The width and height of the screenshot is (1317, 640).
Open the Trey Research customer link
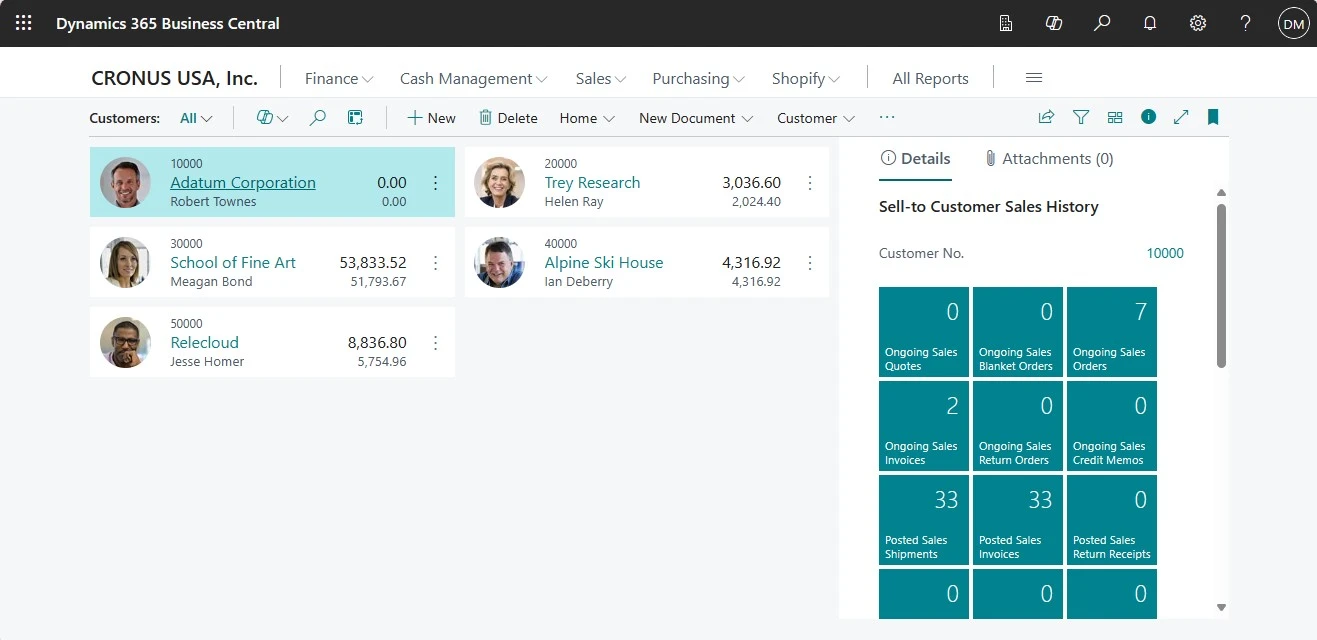click(x=592, y=182)
